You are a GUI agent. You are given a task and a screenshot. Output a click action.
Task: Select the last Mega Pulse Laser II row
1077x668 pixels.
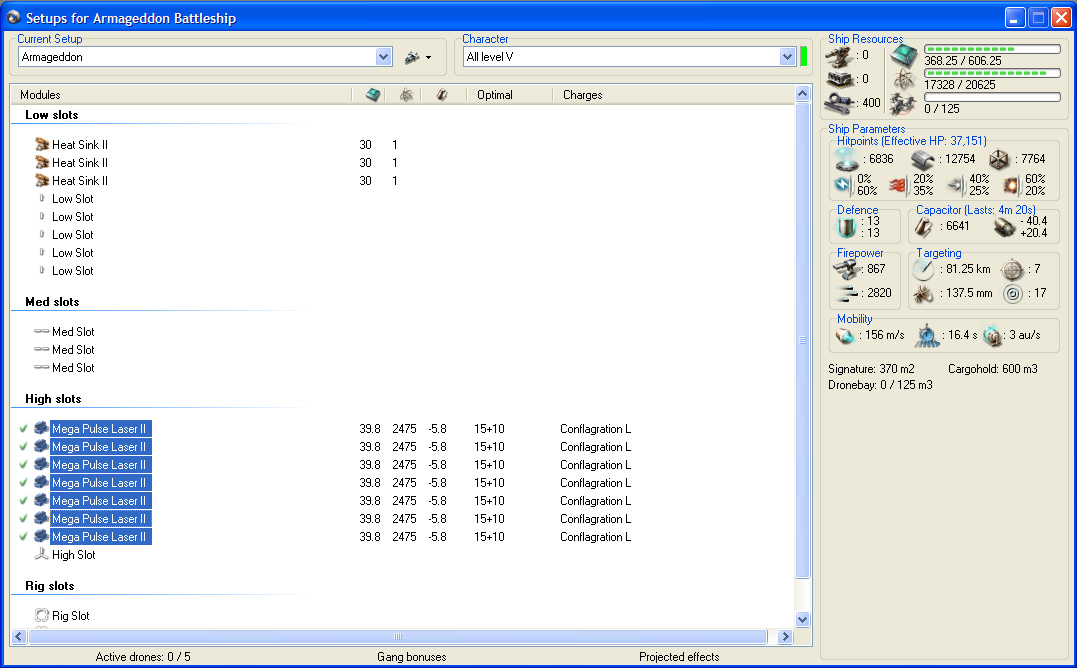coord(100,537)
